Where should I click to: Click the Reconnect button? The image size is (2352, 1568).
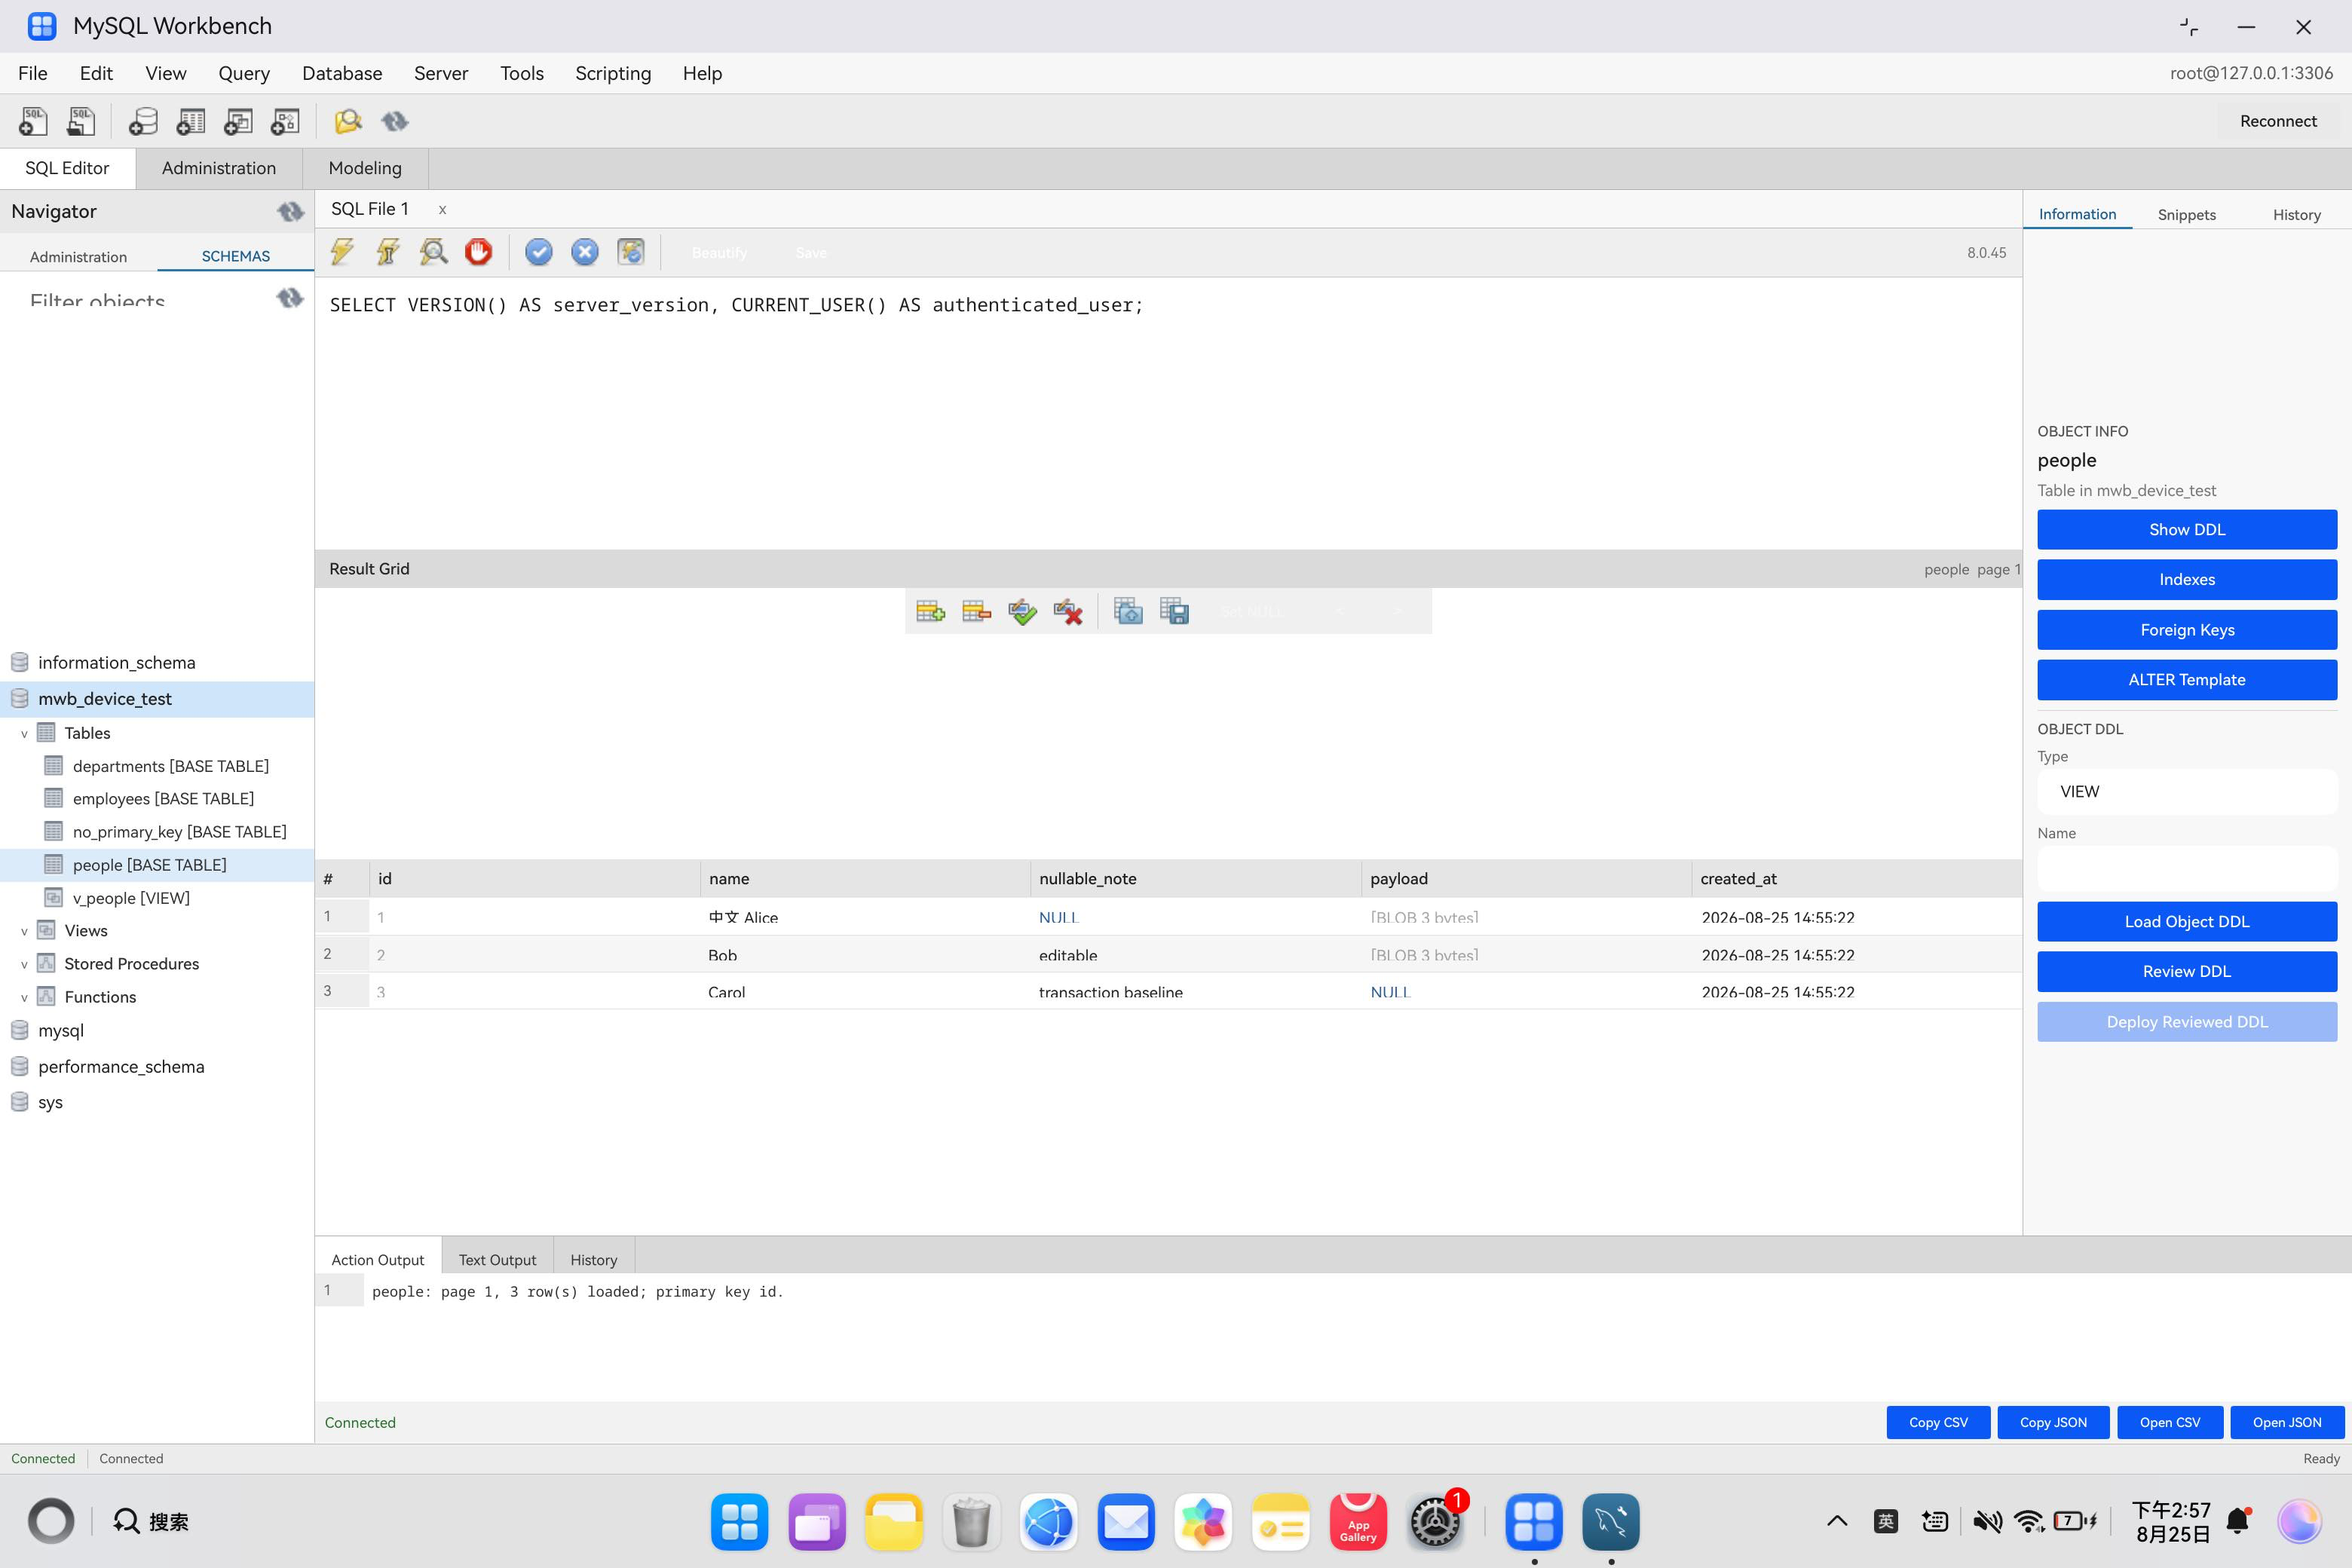pyautogui.click(x=2278, y=121)
